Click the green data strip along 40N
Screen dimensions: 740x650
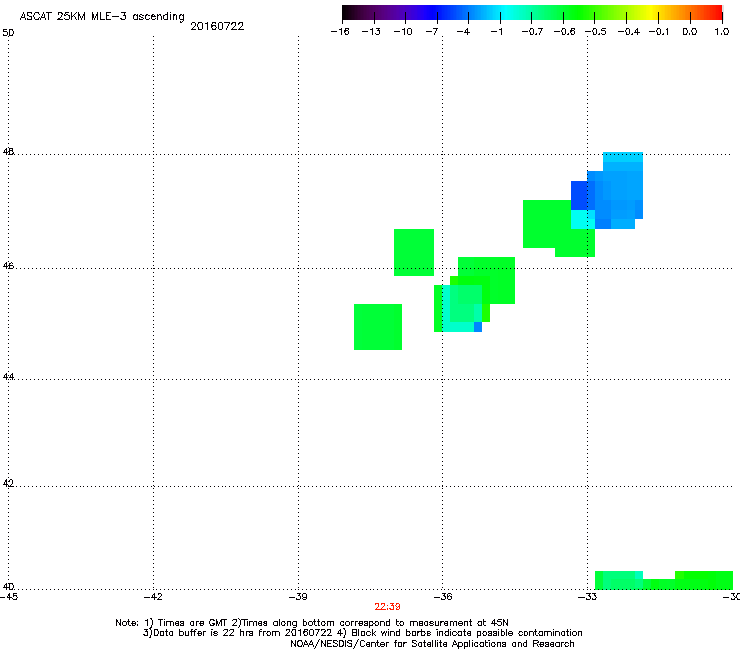pos(664,581)
